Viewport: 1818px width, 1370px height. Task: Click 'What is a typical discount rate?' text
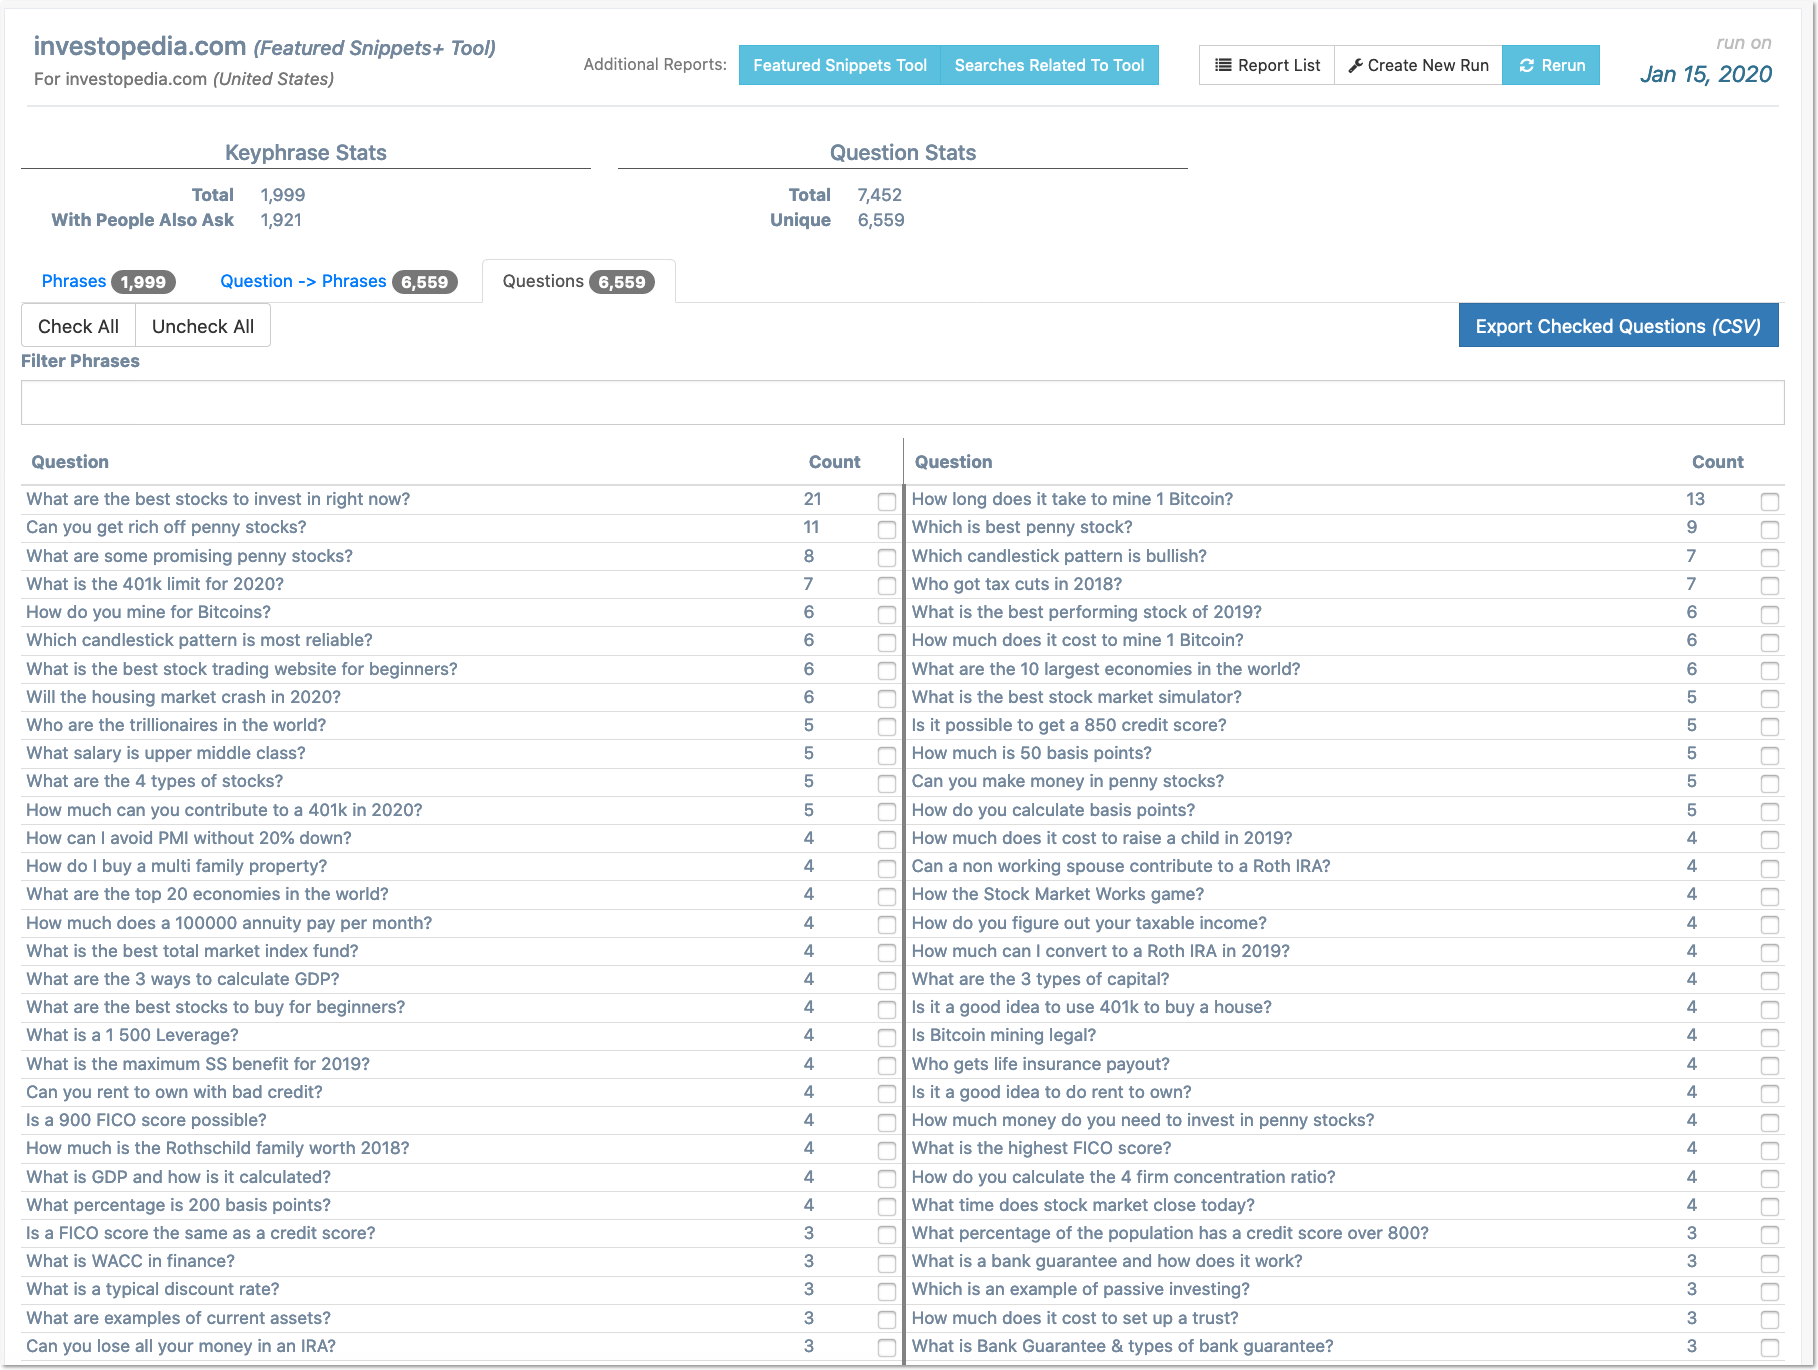click(x=152, y=1289)
